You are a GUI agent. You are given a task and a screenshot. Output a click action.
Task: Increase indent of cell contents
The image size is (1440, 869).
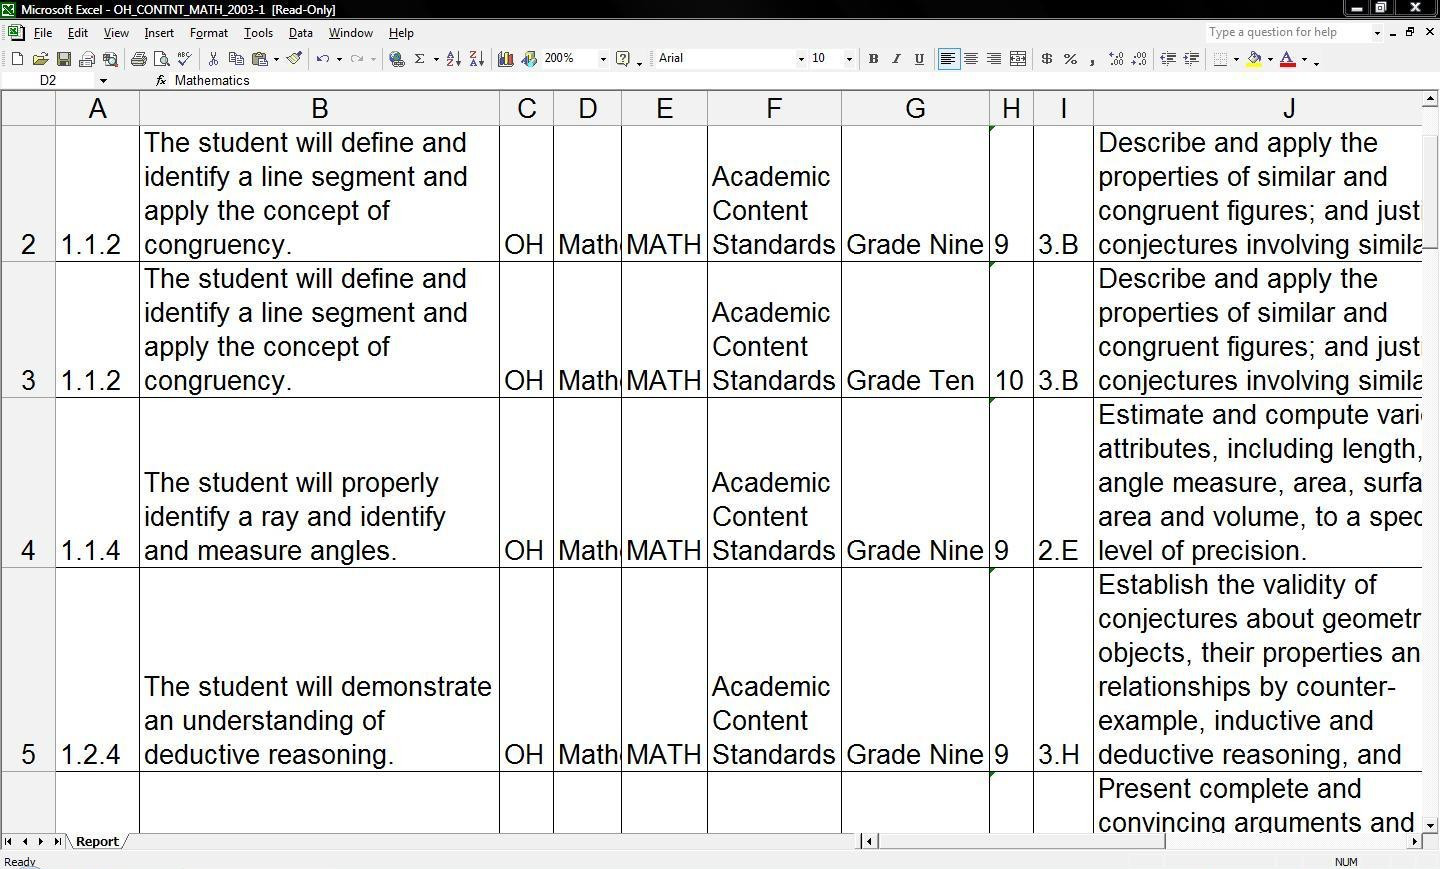tap(1191, 59)
